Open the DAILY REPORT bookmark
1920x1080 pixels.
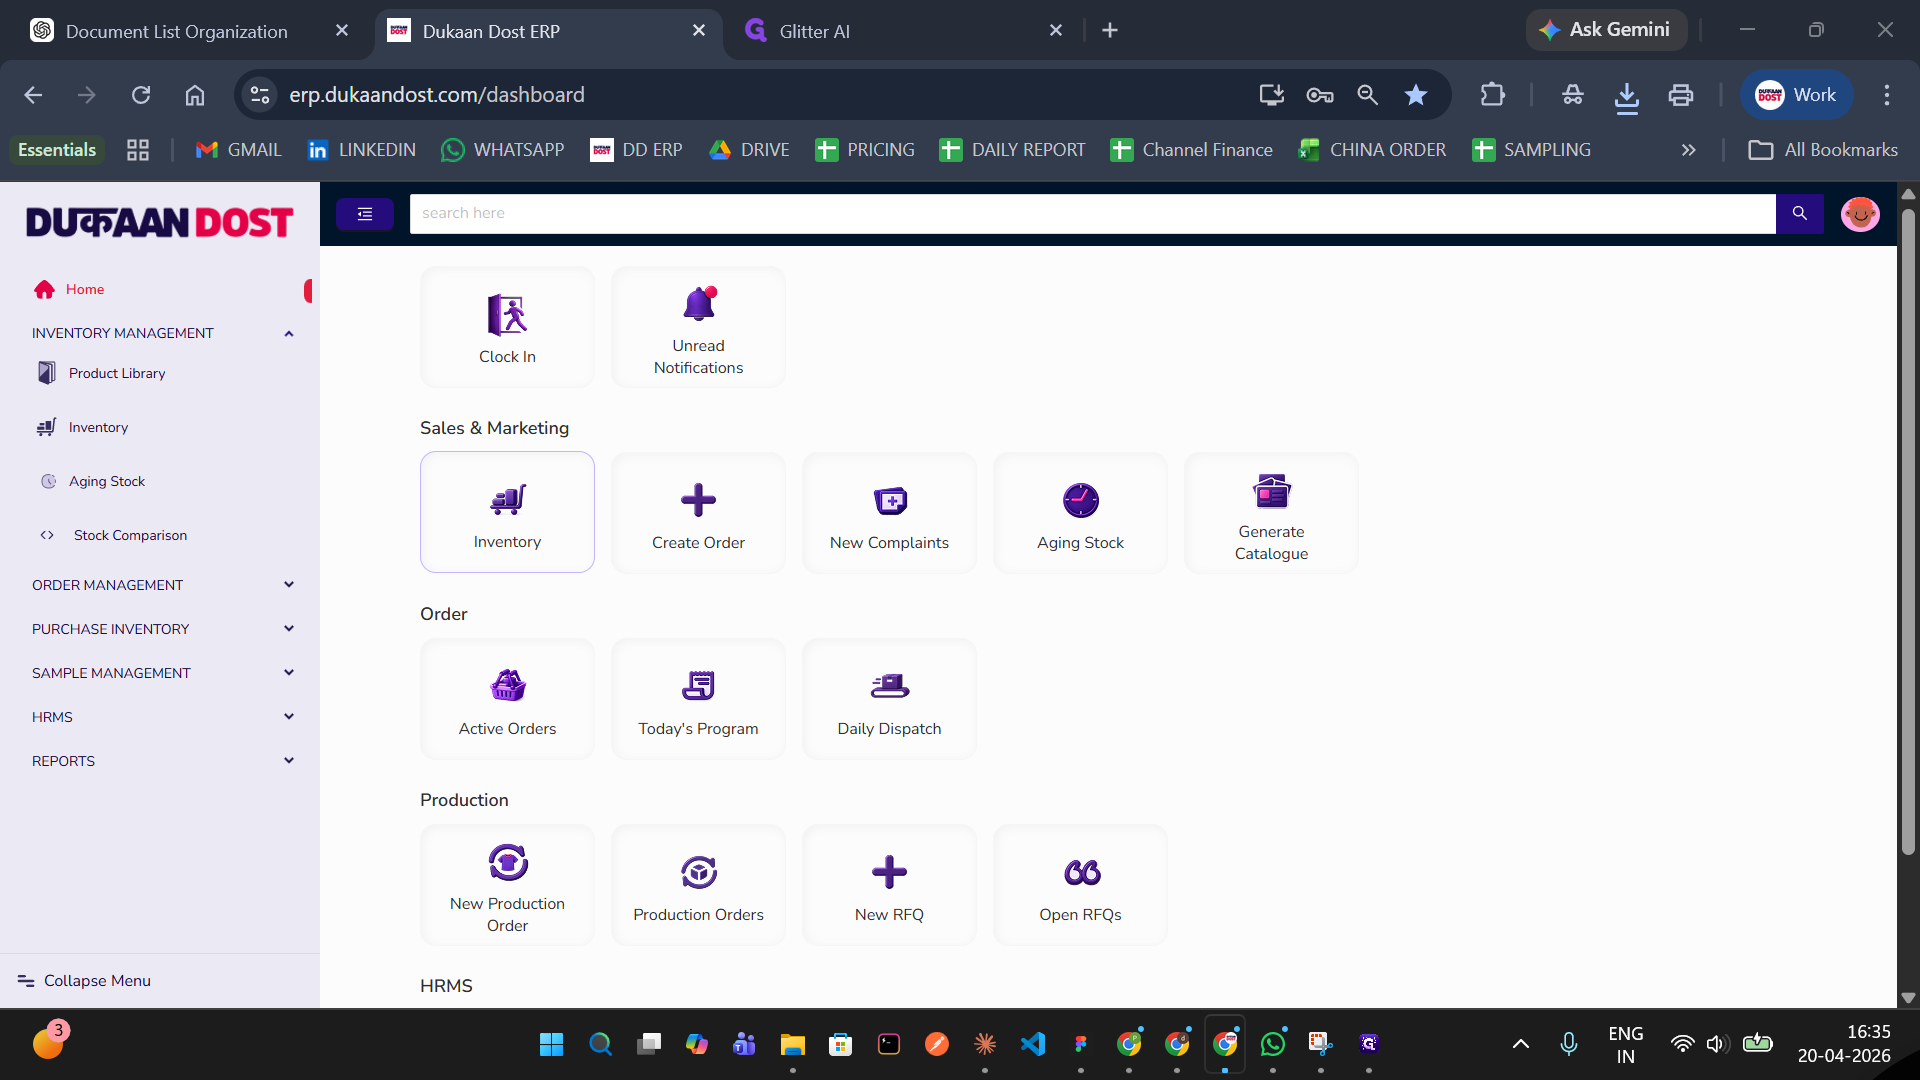(1012, 150)
